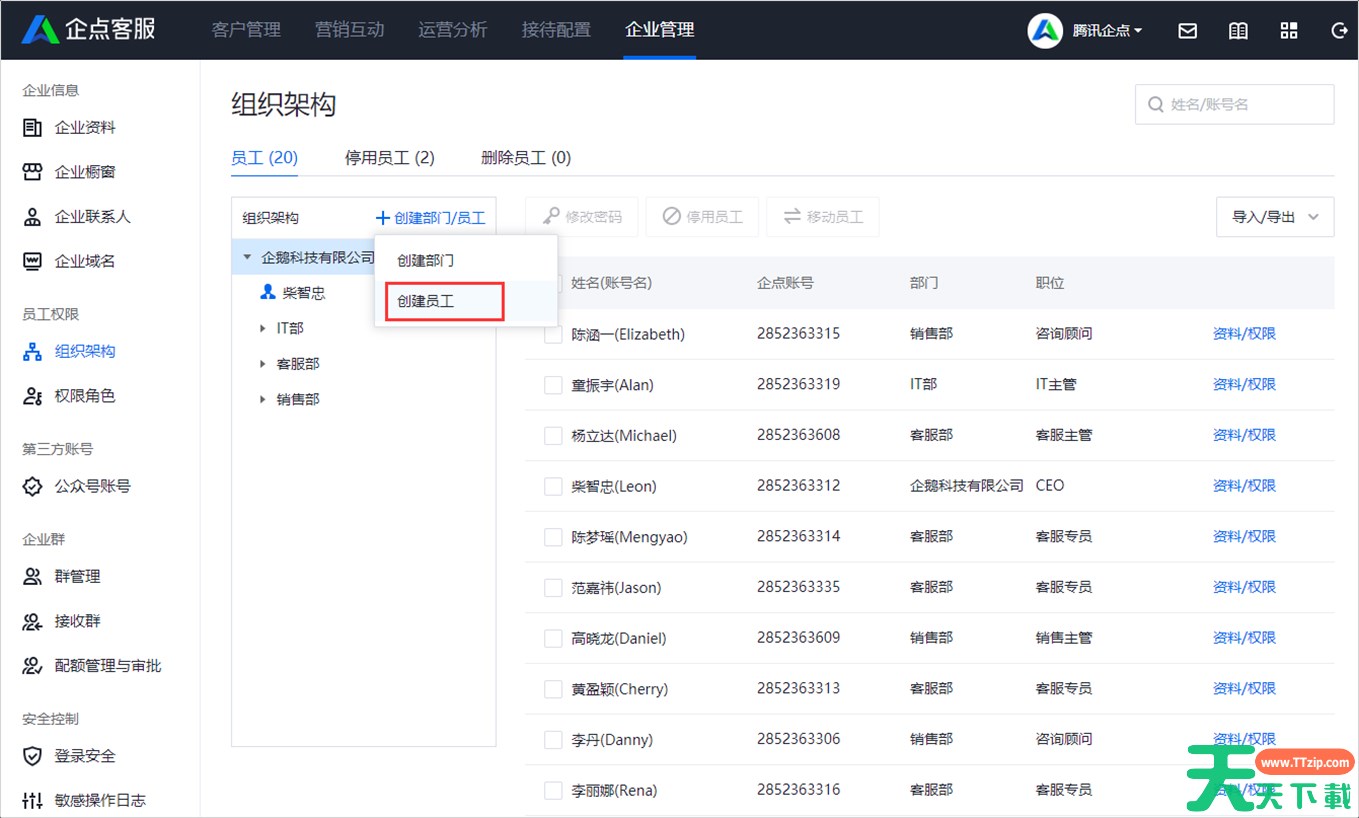Open 权限角色 in the sidebar
This screenshot has height=818, width=1359.
coord(85,396)
